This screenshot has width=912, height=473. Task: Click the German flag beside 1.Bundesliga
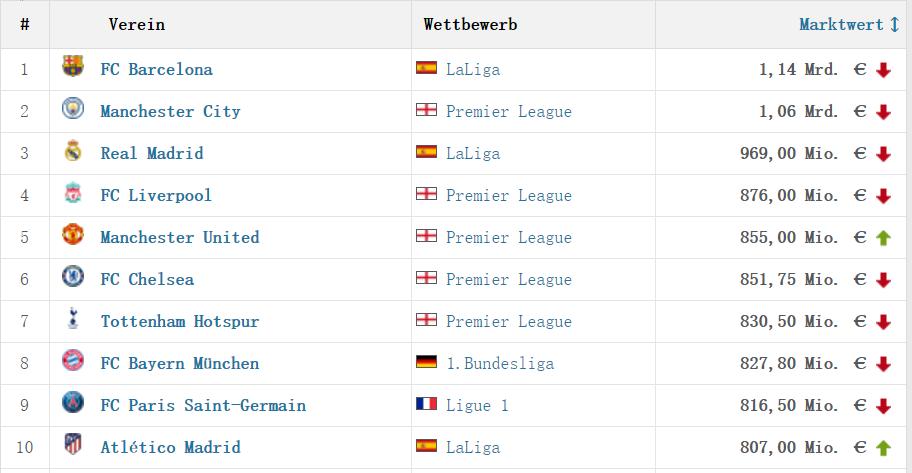[x=427, y=363]
